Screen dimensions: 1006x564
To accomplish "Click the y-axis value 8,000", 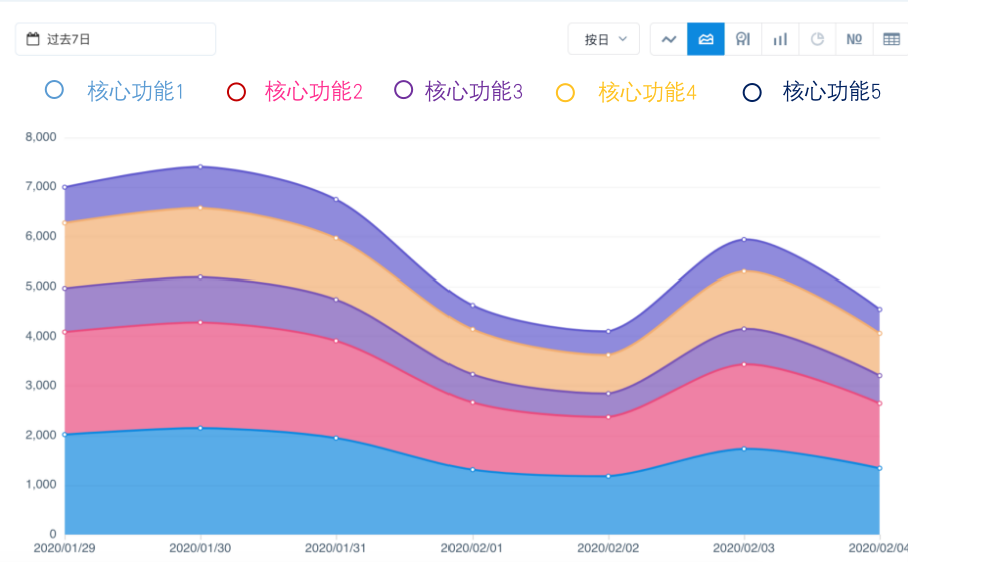I will pos(41,137).
